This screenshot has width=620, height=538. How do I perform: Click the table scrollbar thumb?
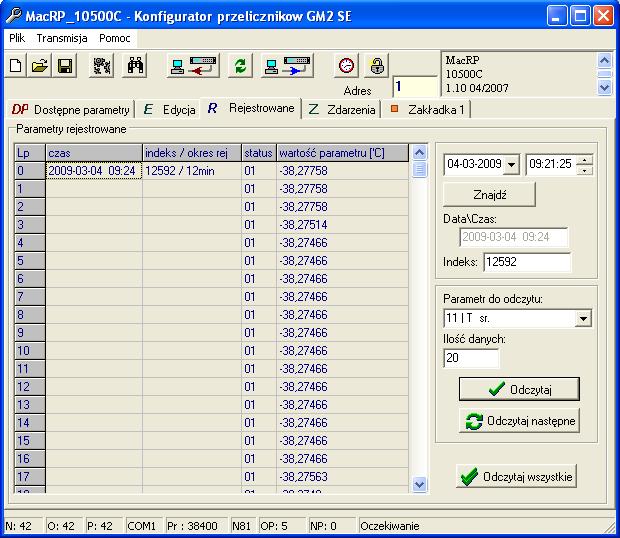419,170
